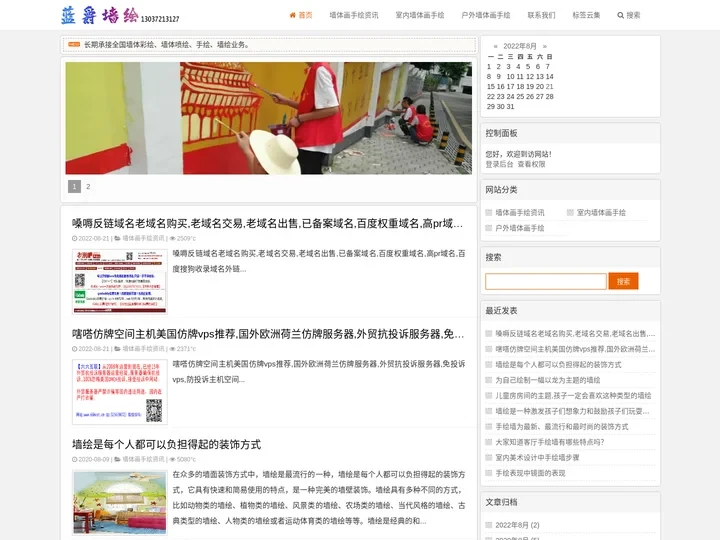Click thumbnail of the 嗓嘚反链域名 article
The width and height of the screenshot is (720, 540).
click(x=120, y=281)
